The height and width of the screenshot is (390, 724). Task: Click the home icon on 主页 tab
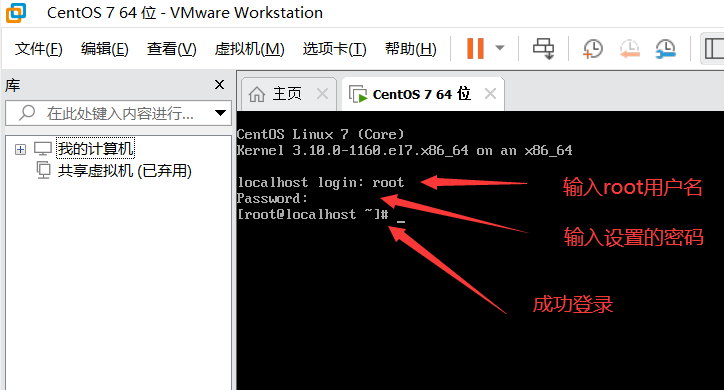coord(257,94)
